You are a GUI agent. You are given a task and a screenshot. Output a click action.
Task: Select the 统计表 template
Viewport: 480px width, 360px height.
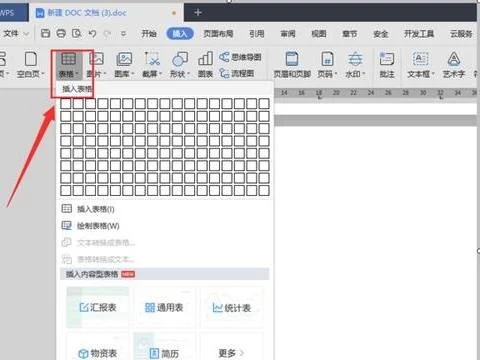[232, 307]
